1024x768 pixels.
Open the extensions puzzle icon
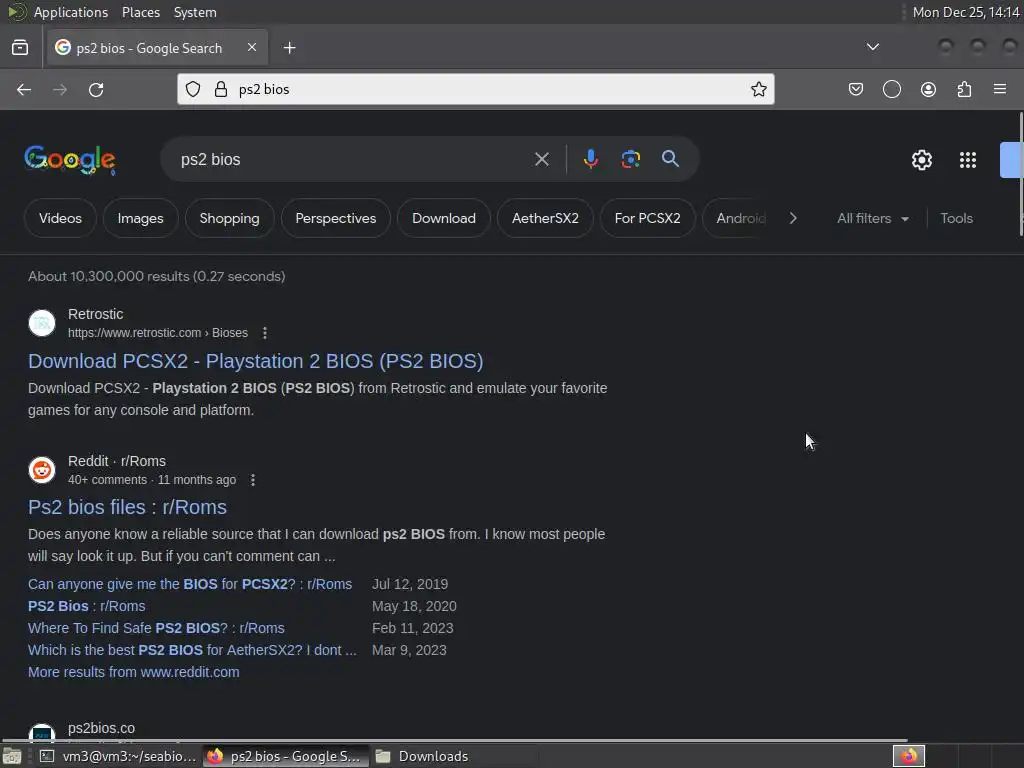pyautogui.click(x=964, y=89)
